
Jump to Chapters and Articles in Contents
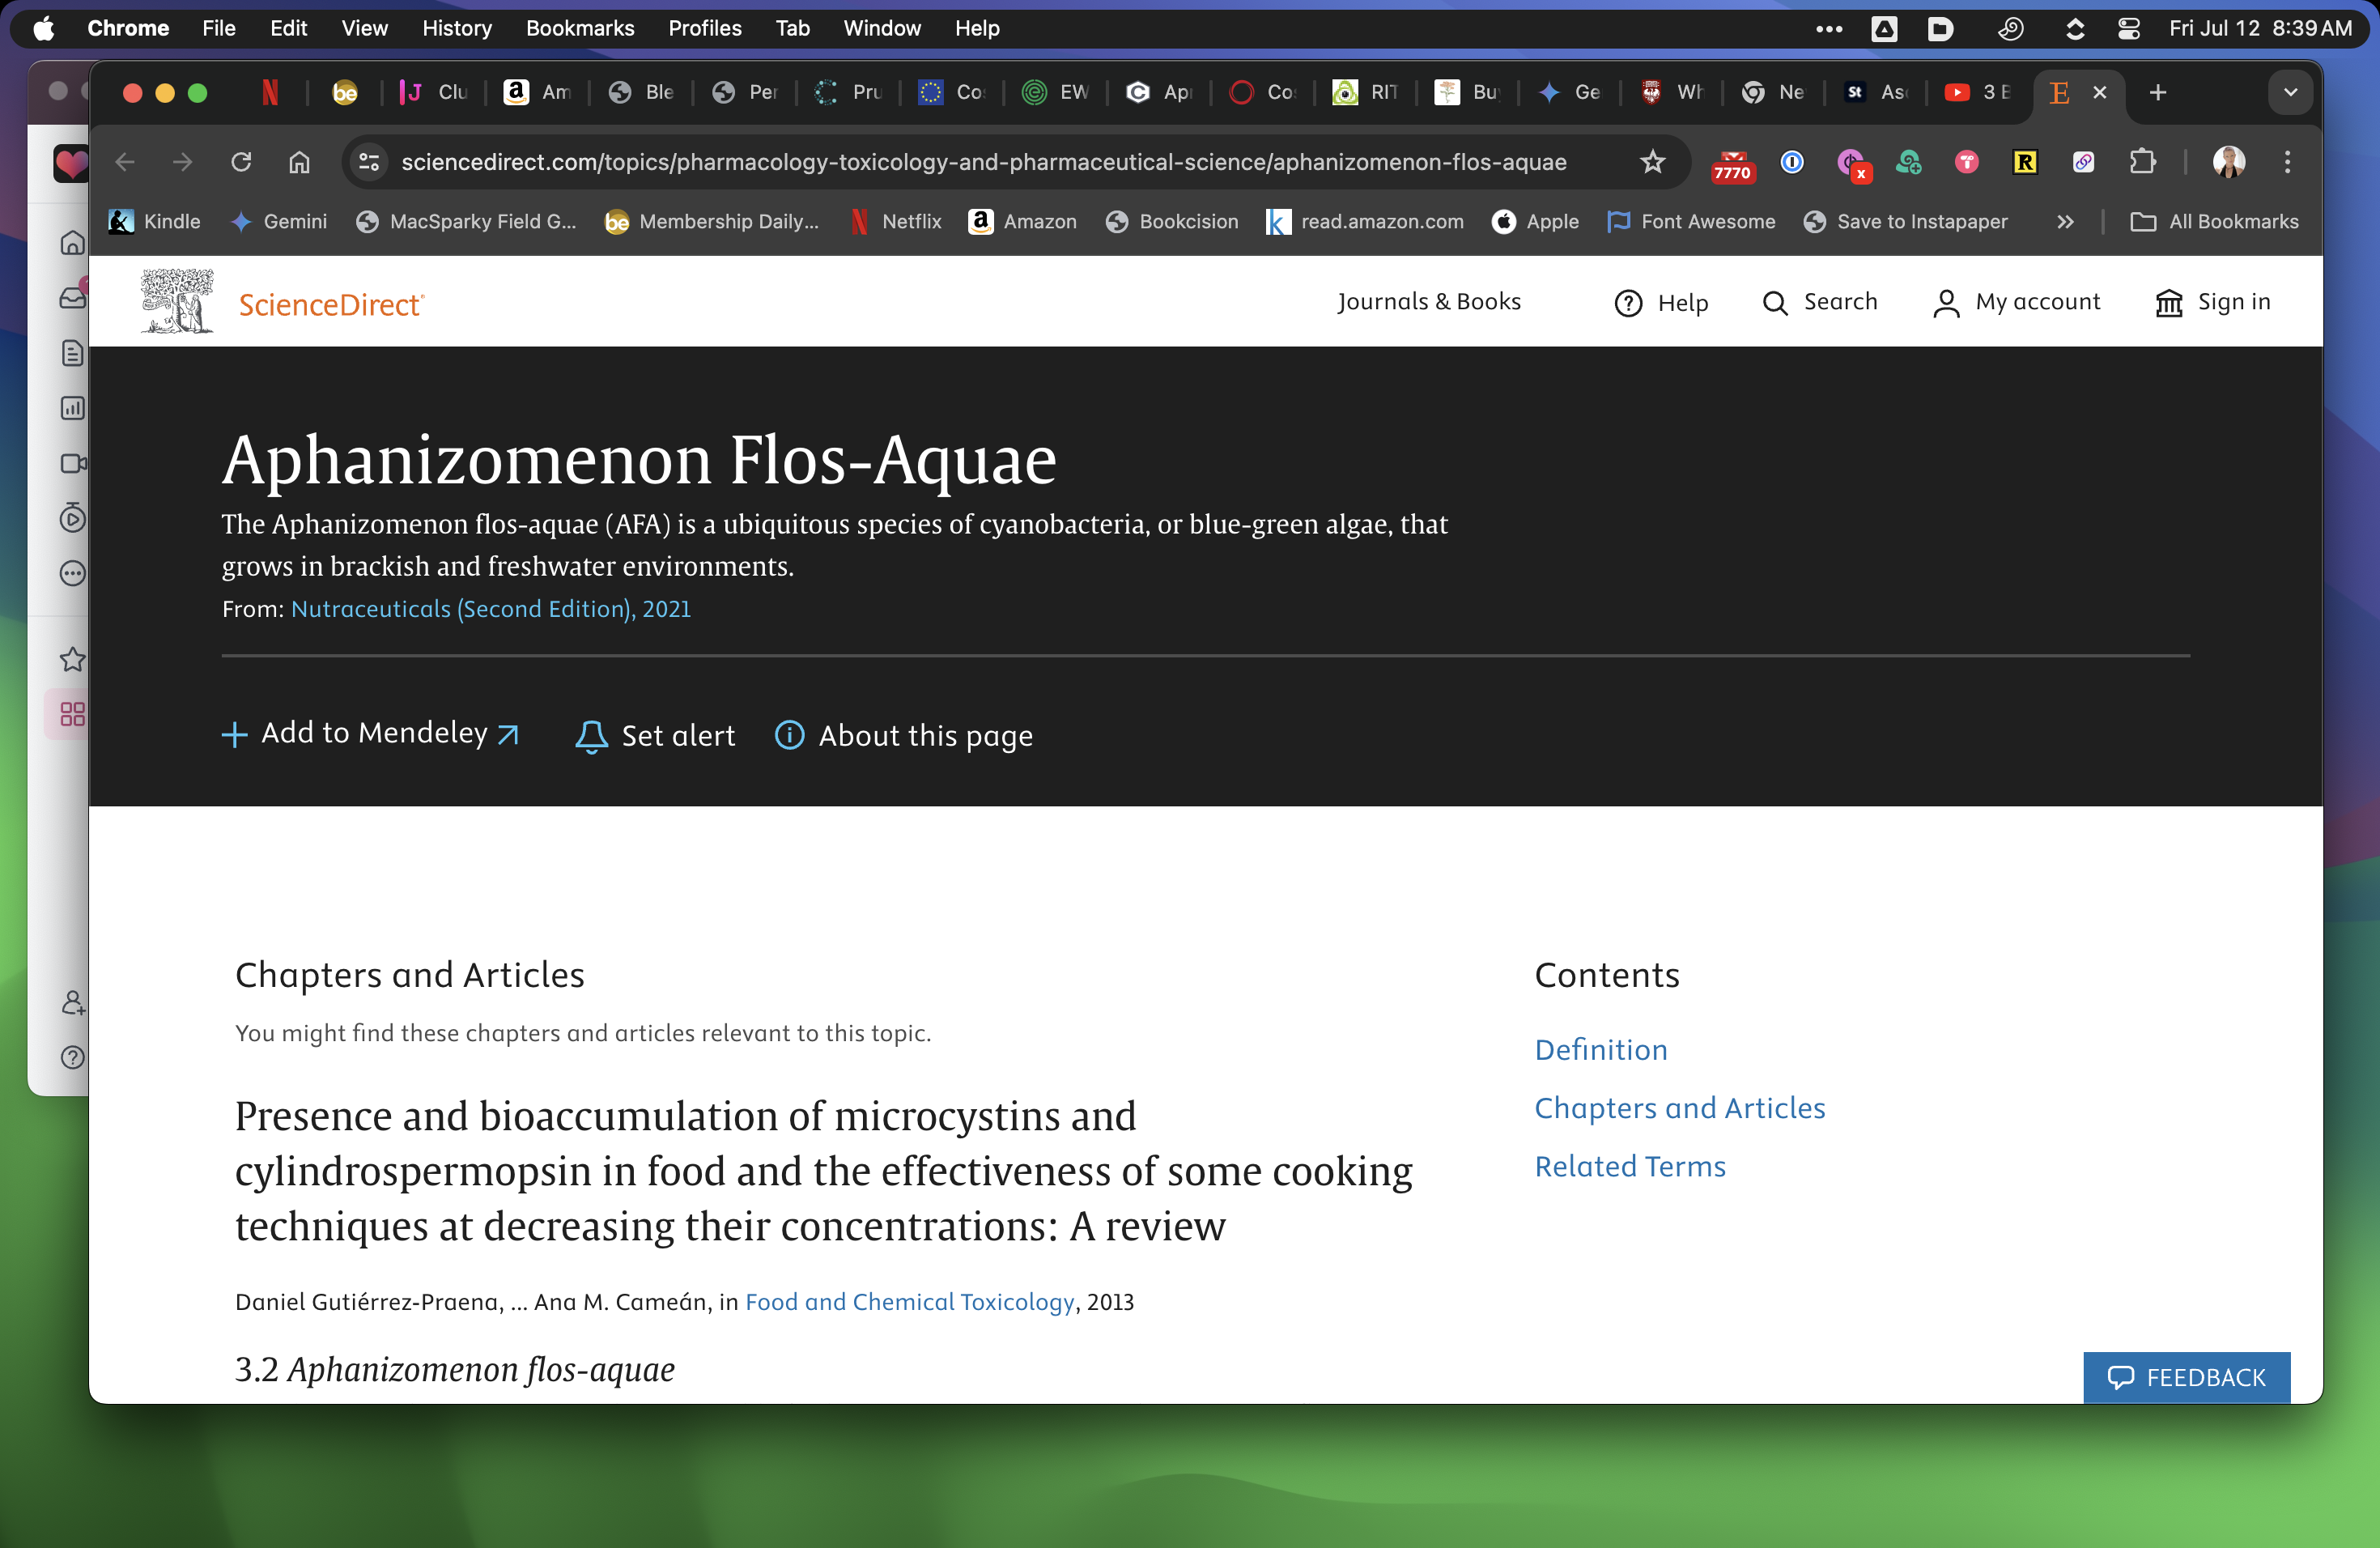coord(1680,1108)
